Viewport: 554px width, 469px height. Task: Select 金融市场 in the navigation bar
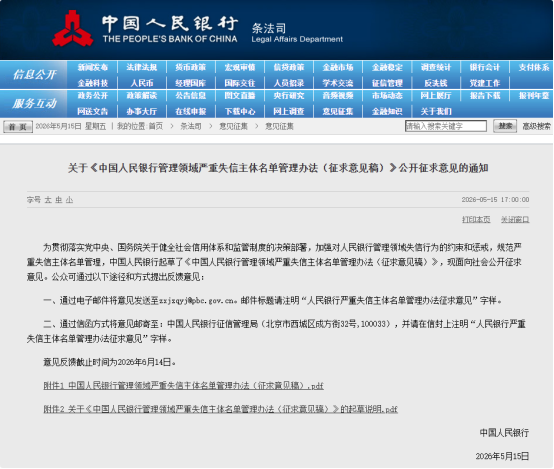click(x=338, y=67)
